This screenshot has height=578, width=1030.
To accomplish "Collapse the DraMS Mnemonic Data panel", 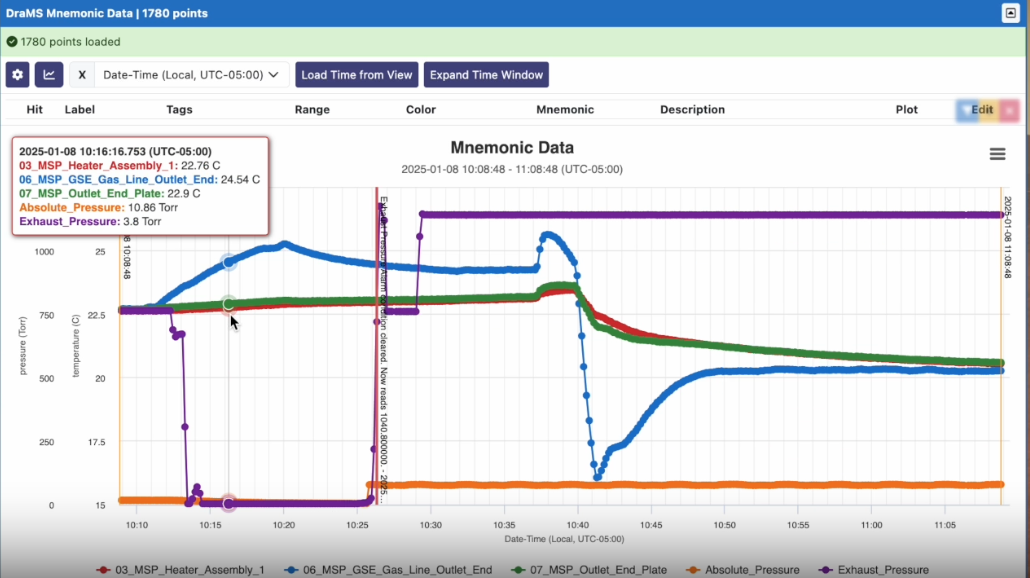I will coord(1009,13).
